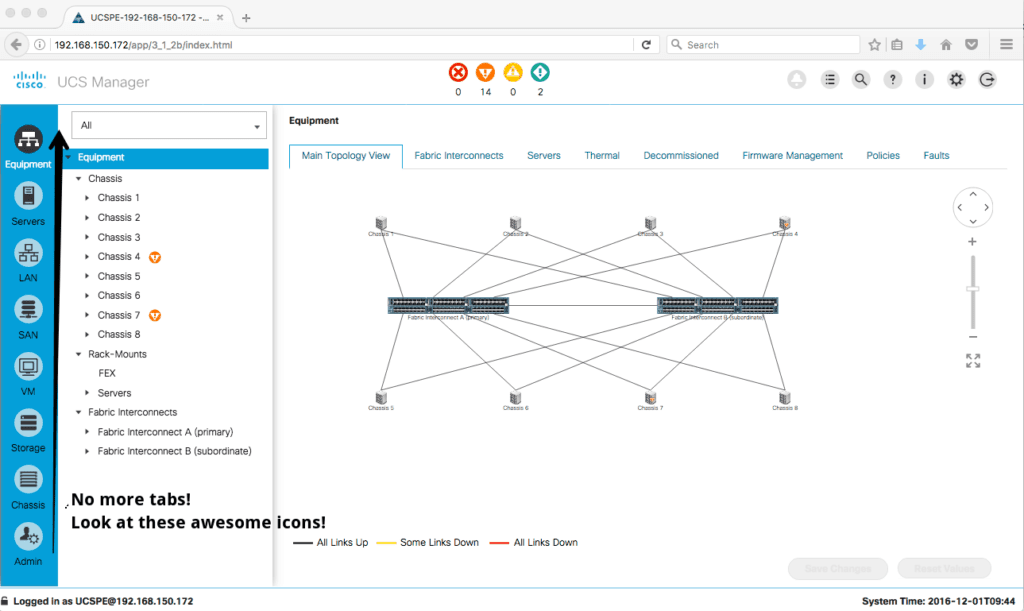1024x611 pixels.
Task: Select Fabric Interconnect B in topology
Action: (718, 306)
